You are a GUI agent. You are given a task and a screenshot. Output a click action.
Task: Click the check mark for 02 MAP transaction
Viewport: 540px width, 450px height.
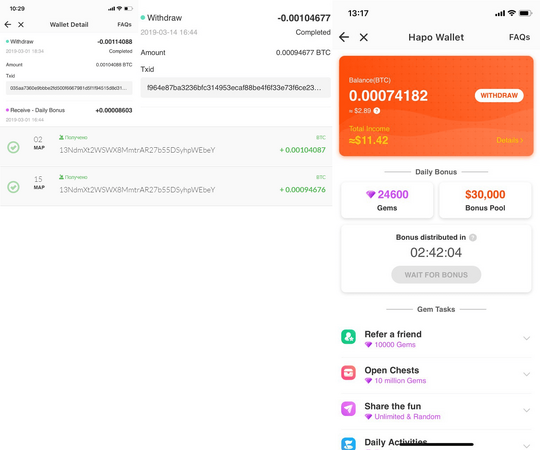[x=13, y=147]
